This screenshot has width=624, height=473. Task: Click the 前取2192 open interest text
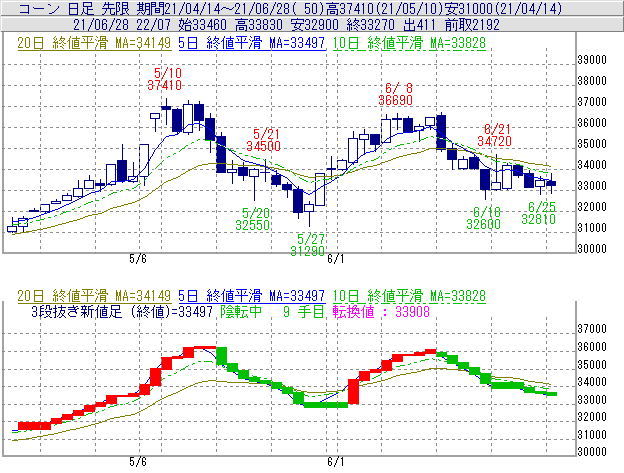tap(472, 25)
